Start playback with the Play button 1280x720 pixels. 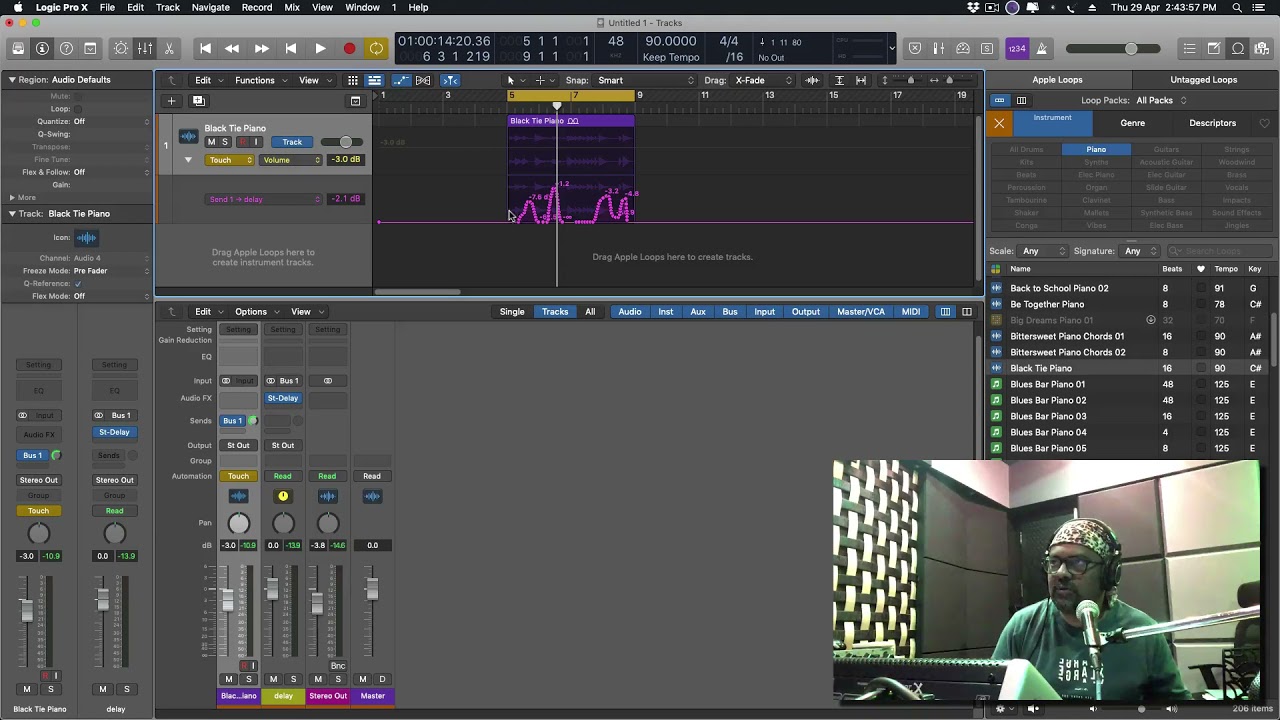coord(320,48)
